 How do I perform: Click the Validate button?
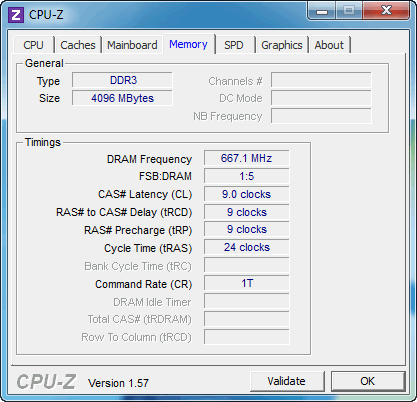point(287,381)
